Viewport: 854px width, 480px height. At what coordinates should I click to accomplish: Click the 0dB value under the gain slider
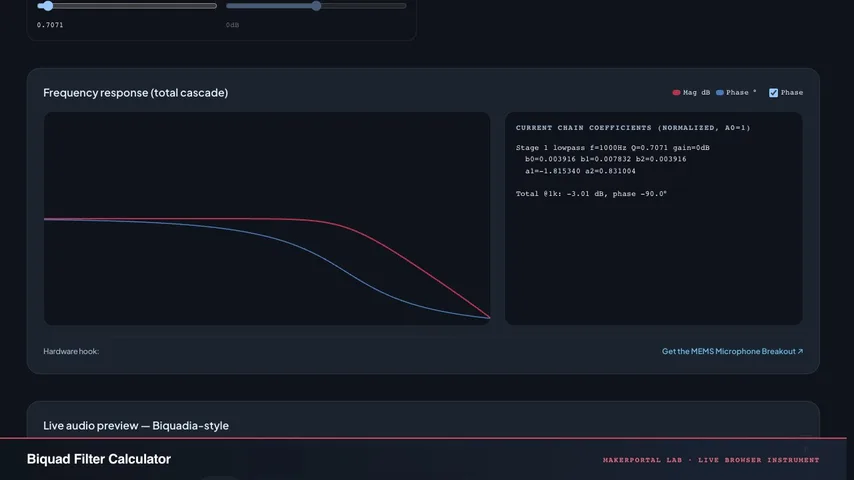click(x=233, y=25)
